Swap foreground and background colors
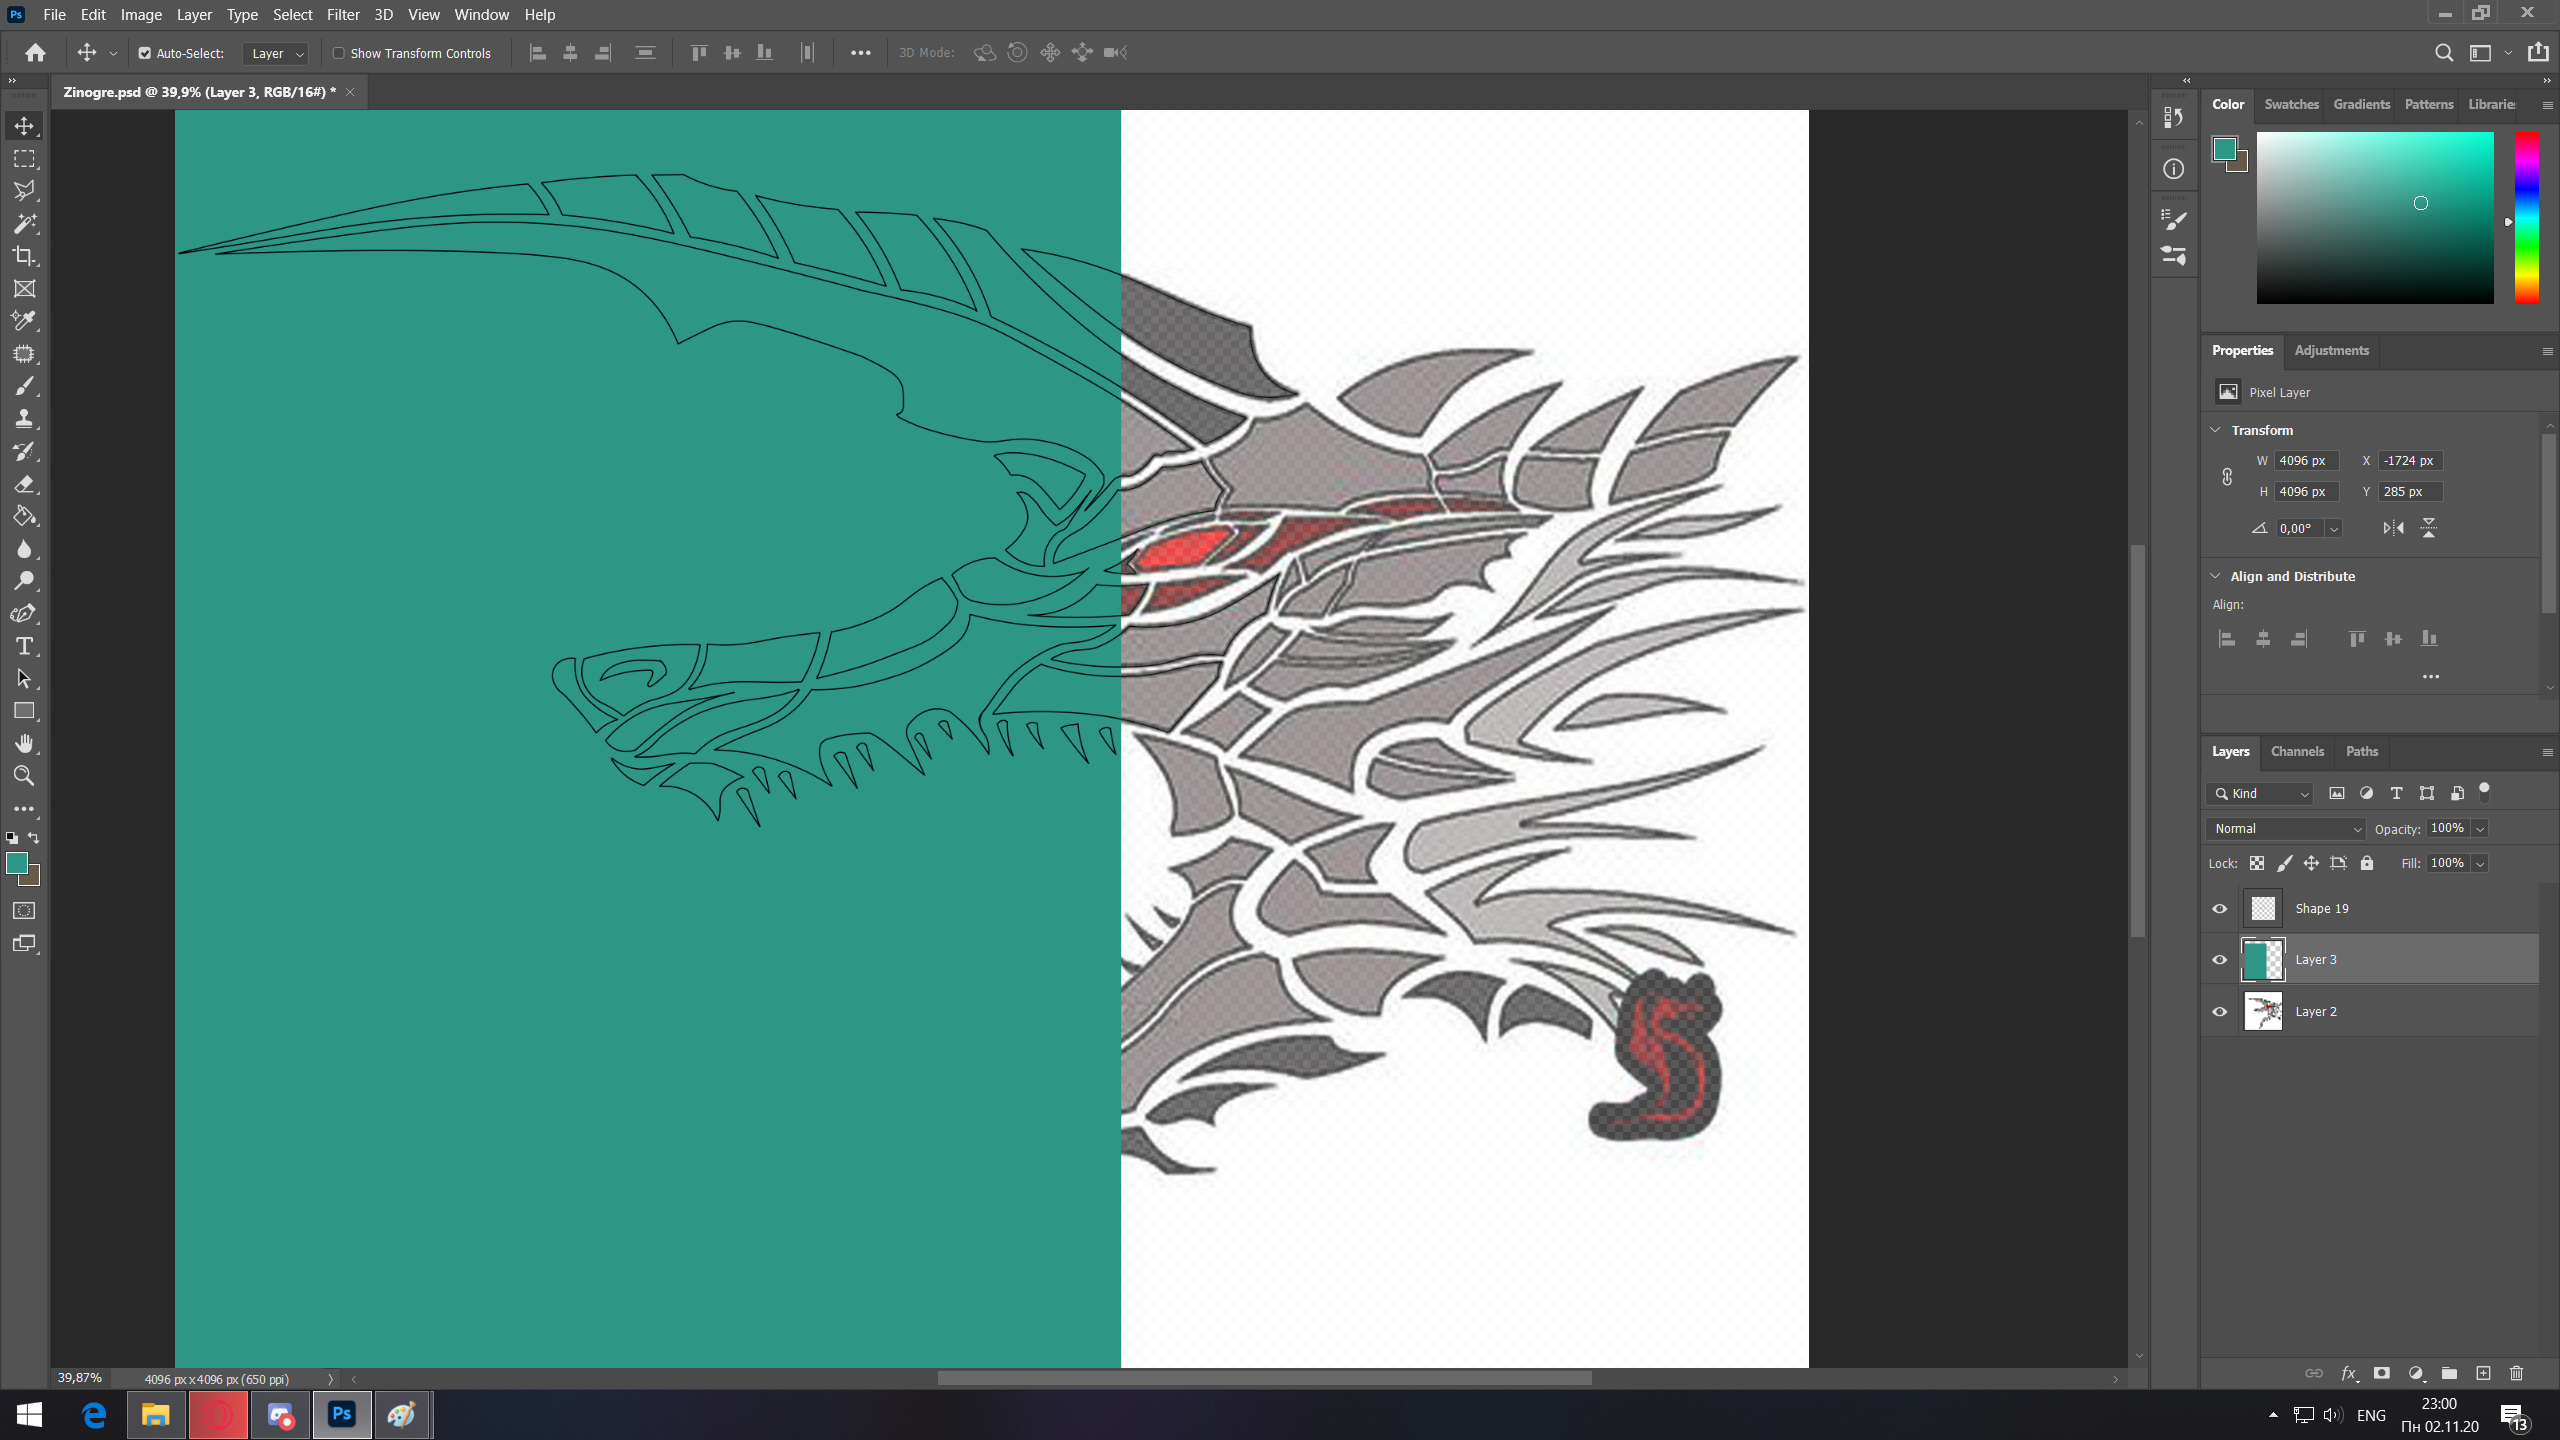This screenshot has width=2560, height=1440. (34, 838)
